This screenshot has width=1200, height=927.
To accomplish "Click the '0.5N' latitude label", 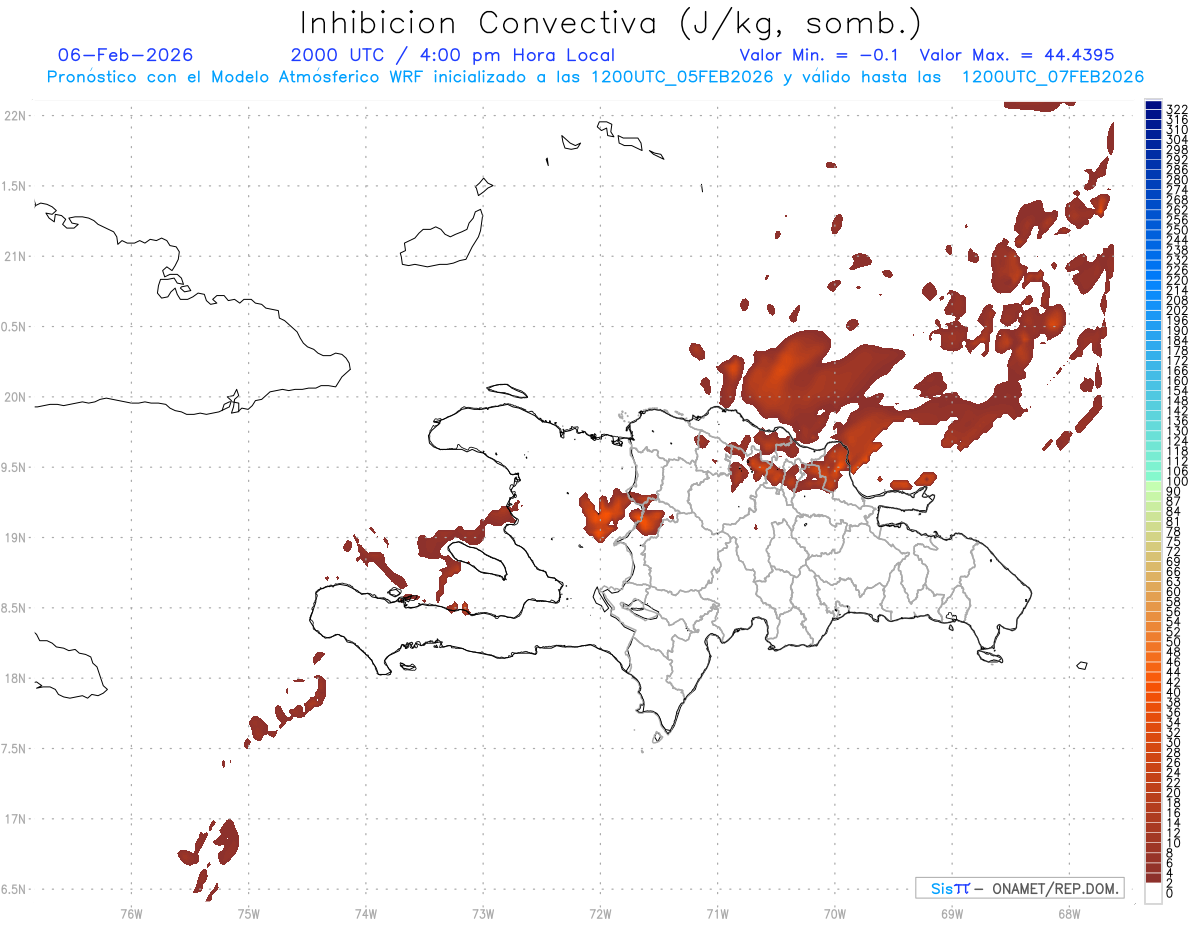I will tap(15, 327).
